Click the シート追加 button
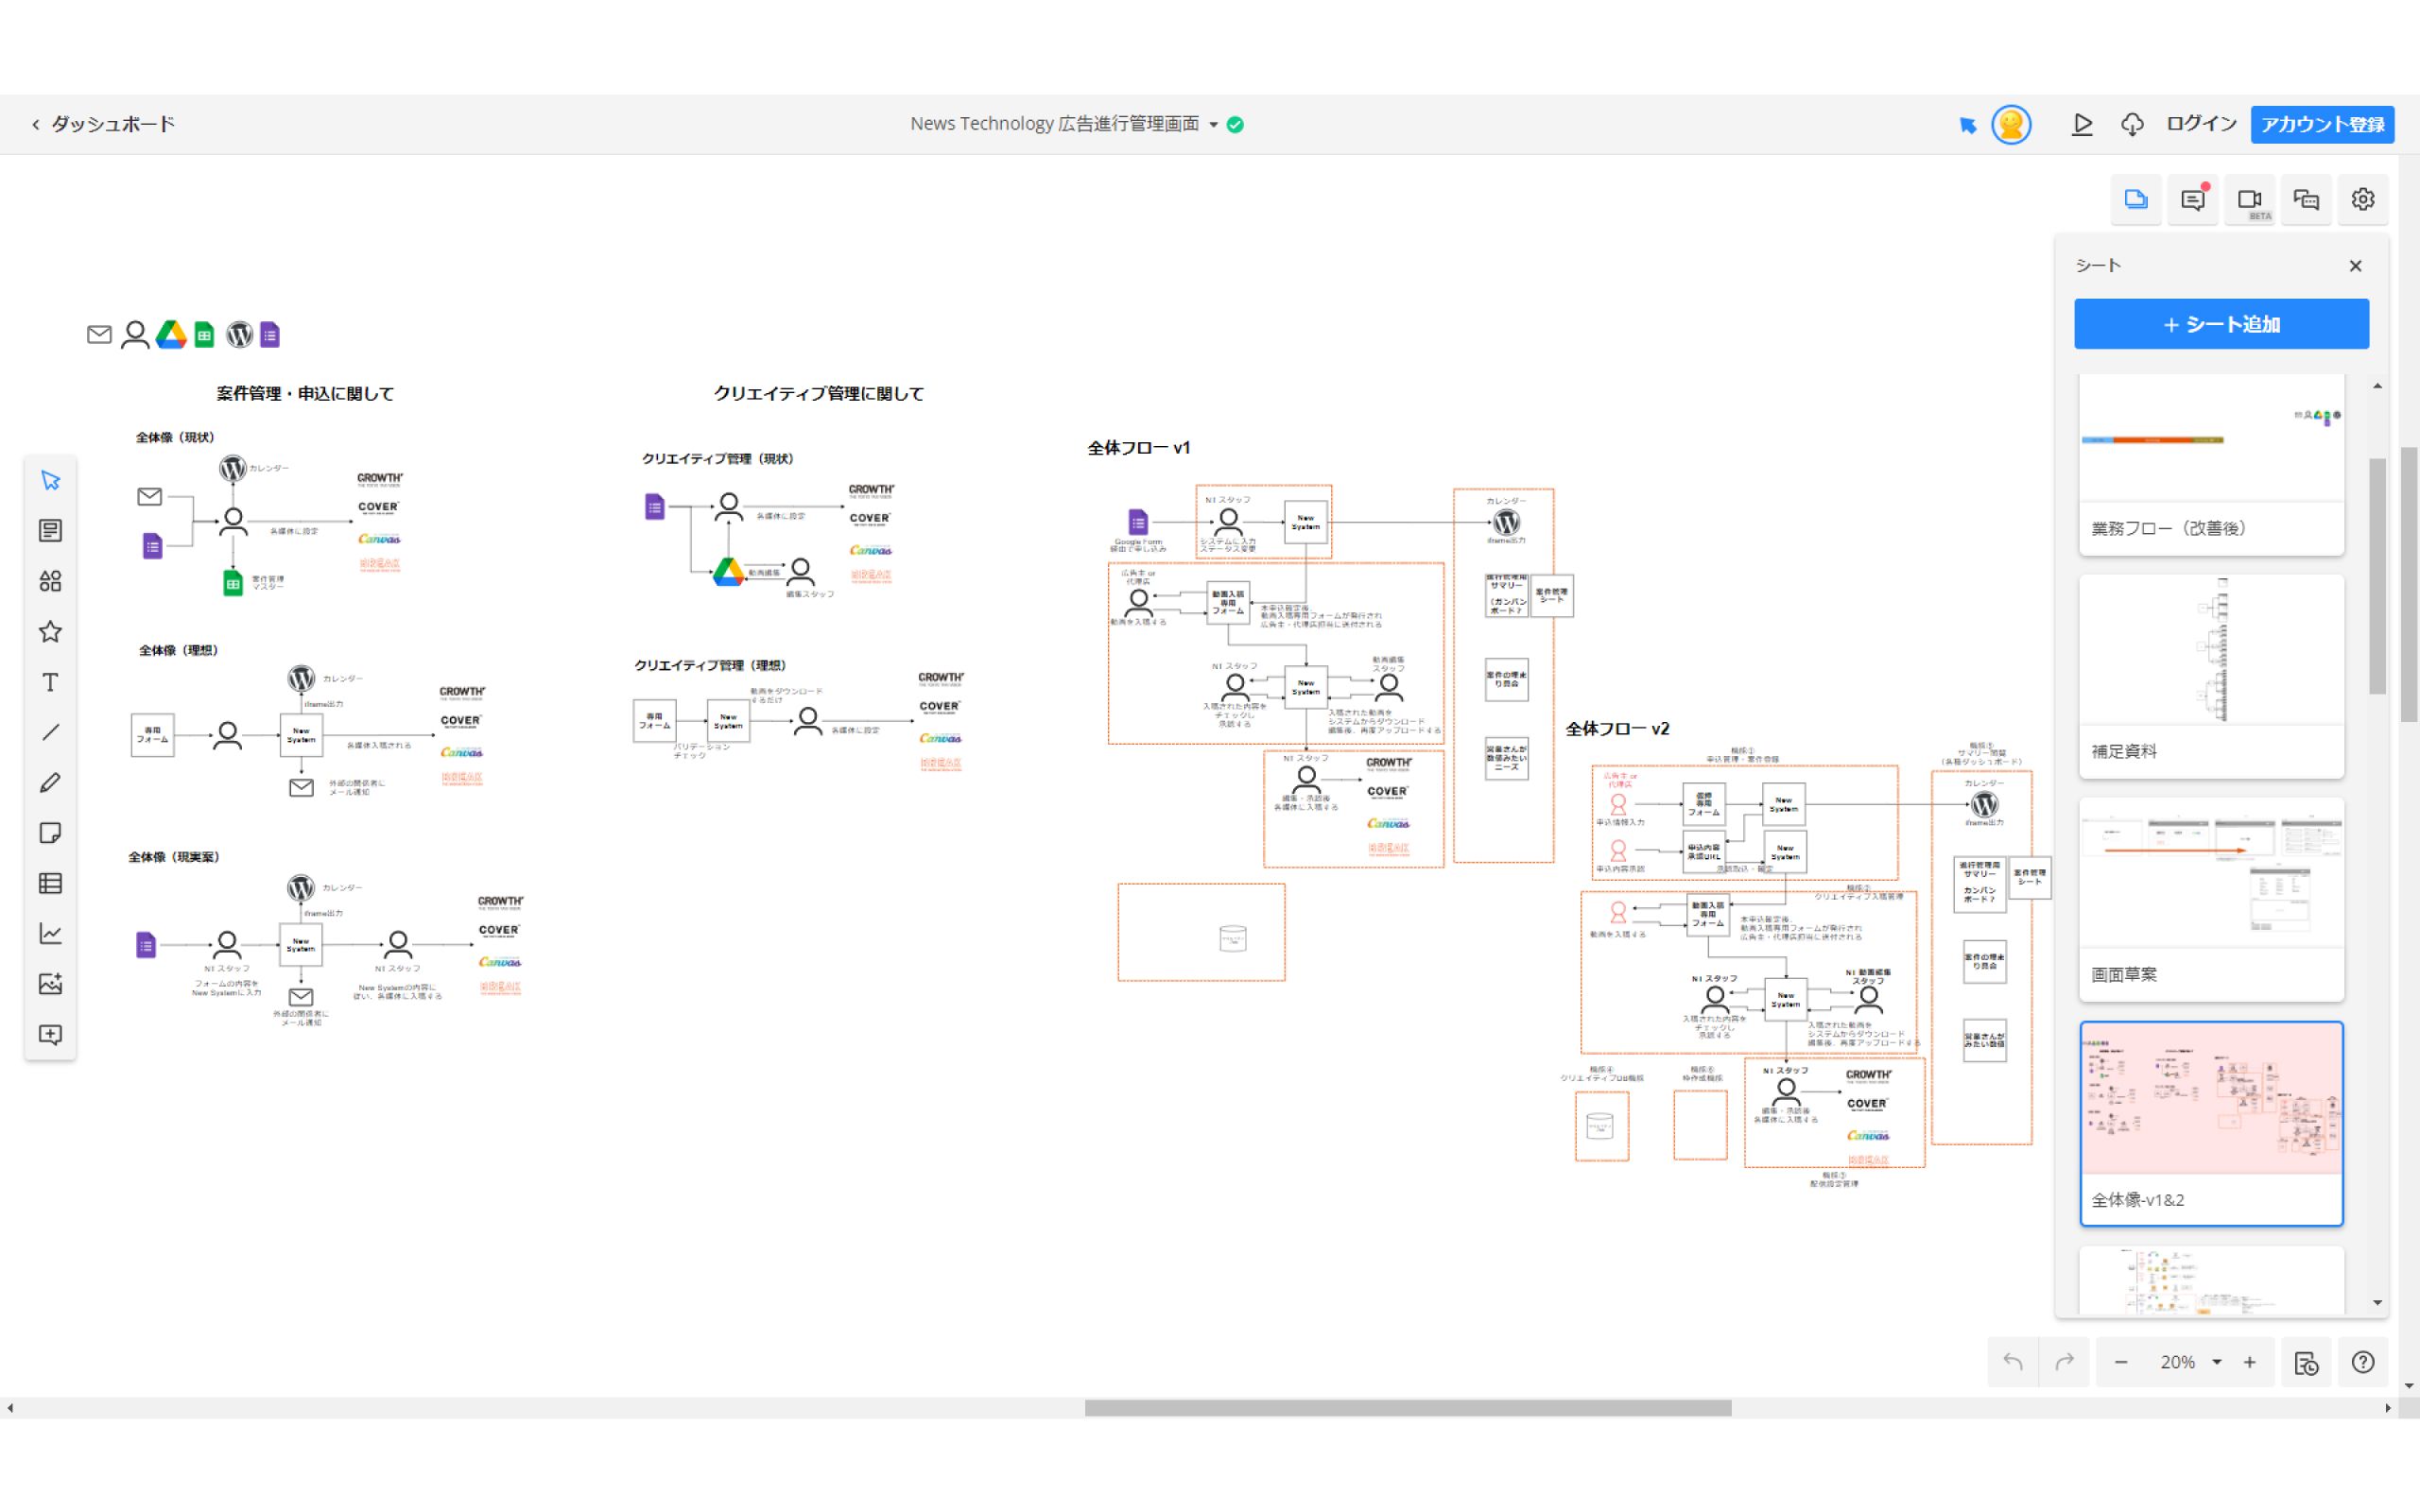The height and width of the screenshot is (1512, 2420). [x=2221, y=324]
